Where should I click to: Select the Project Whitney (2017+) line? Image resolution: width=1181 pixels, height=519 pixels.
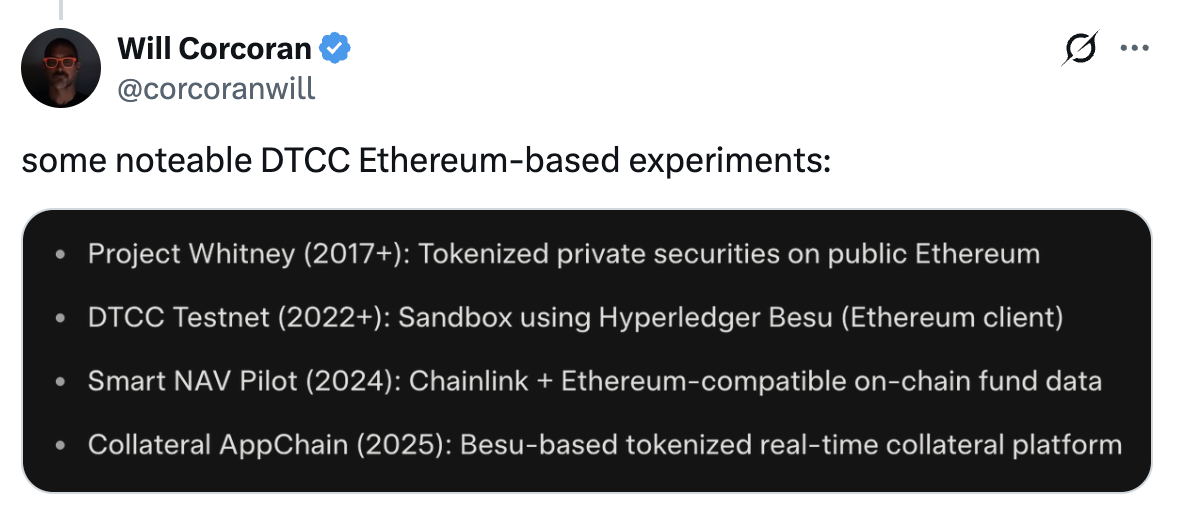coord(563,254)
